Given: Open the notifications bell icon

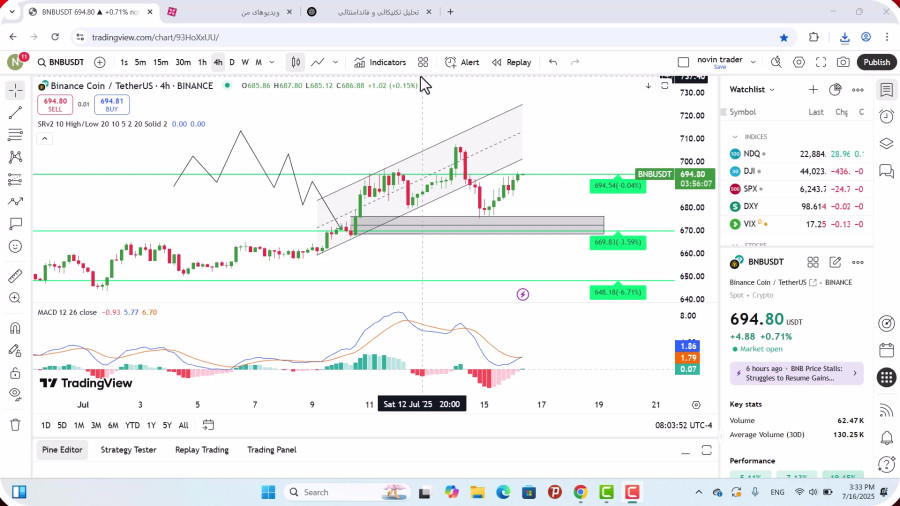Looking at the screenshot, I should click(x=887, y=438).
